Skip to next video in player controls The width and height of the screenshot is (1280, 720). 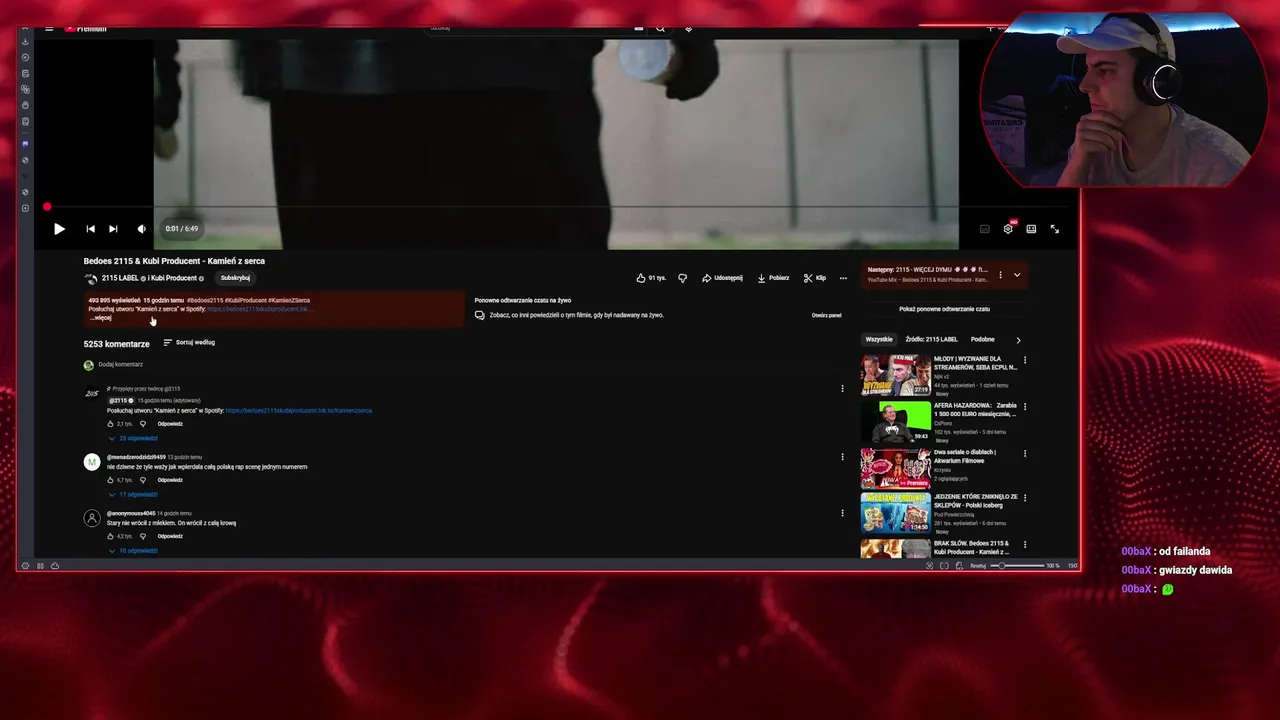point(113,229)
